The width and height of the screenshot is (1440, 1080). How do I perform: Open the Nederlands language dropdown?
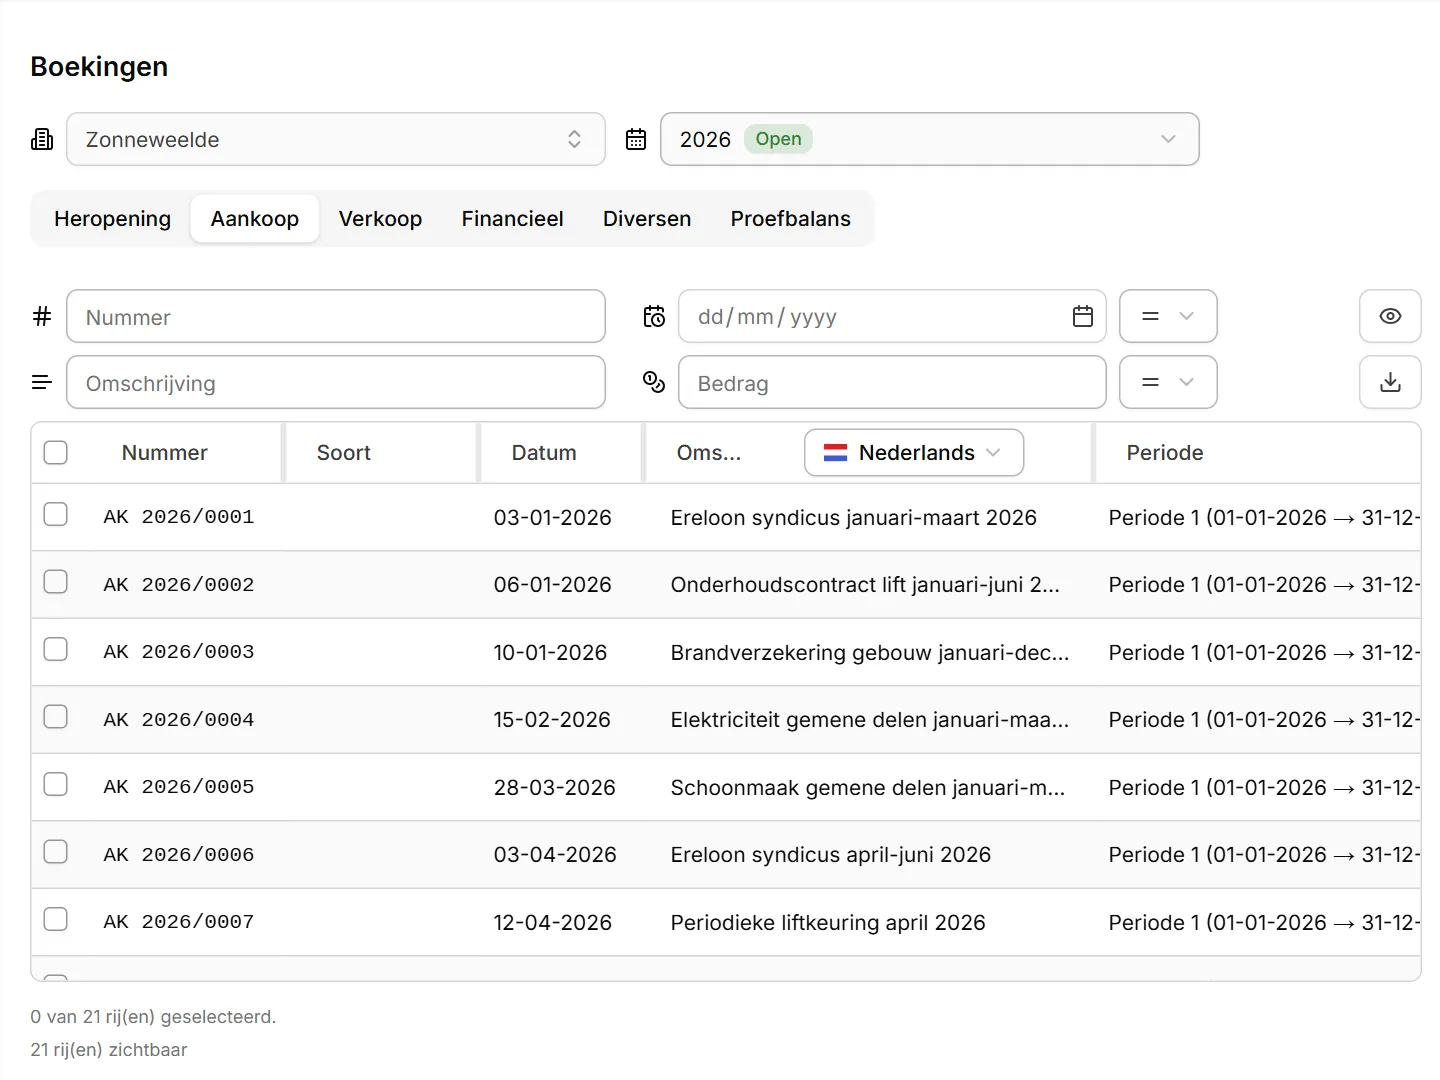[914, 453]
